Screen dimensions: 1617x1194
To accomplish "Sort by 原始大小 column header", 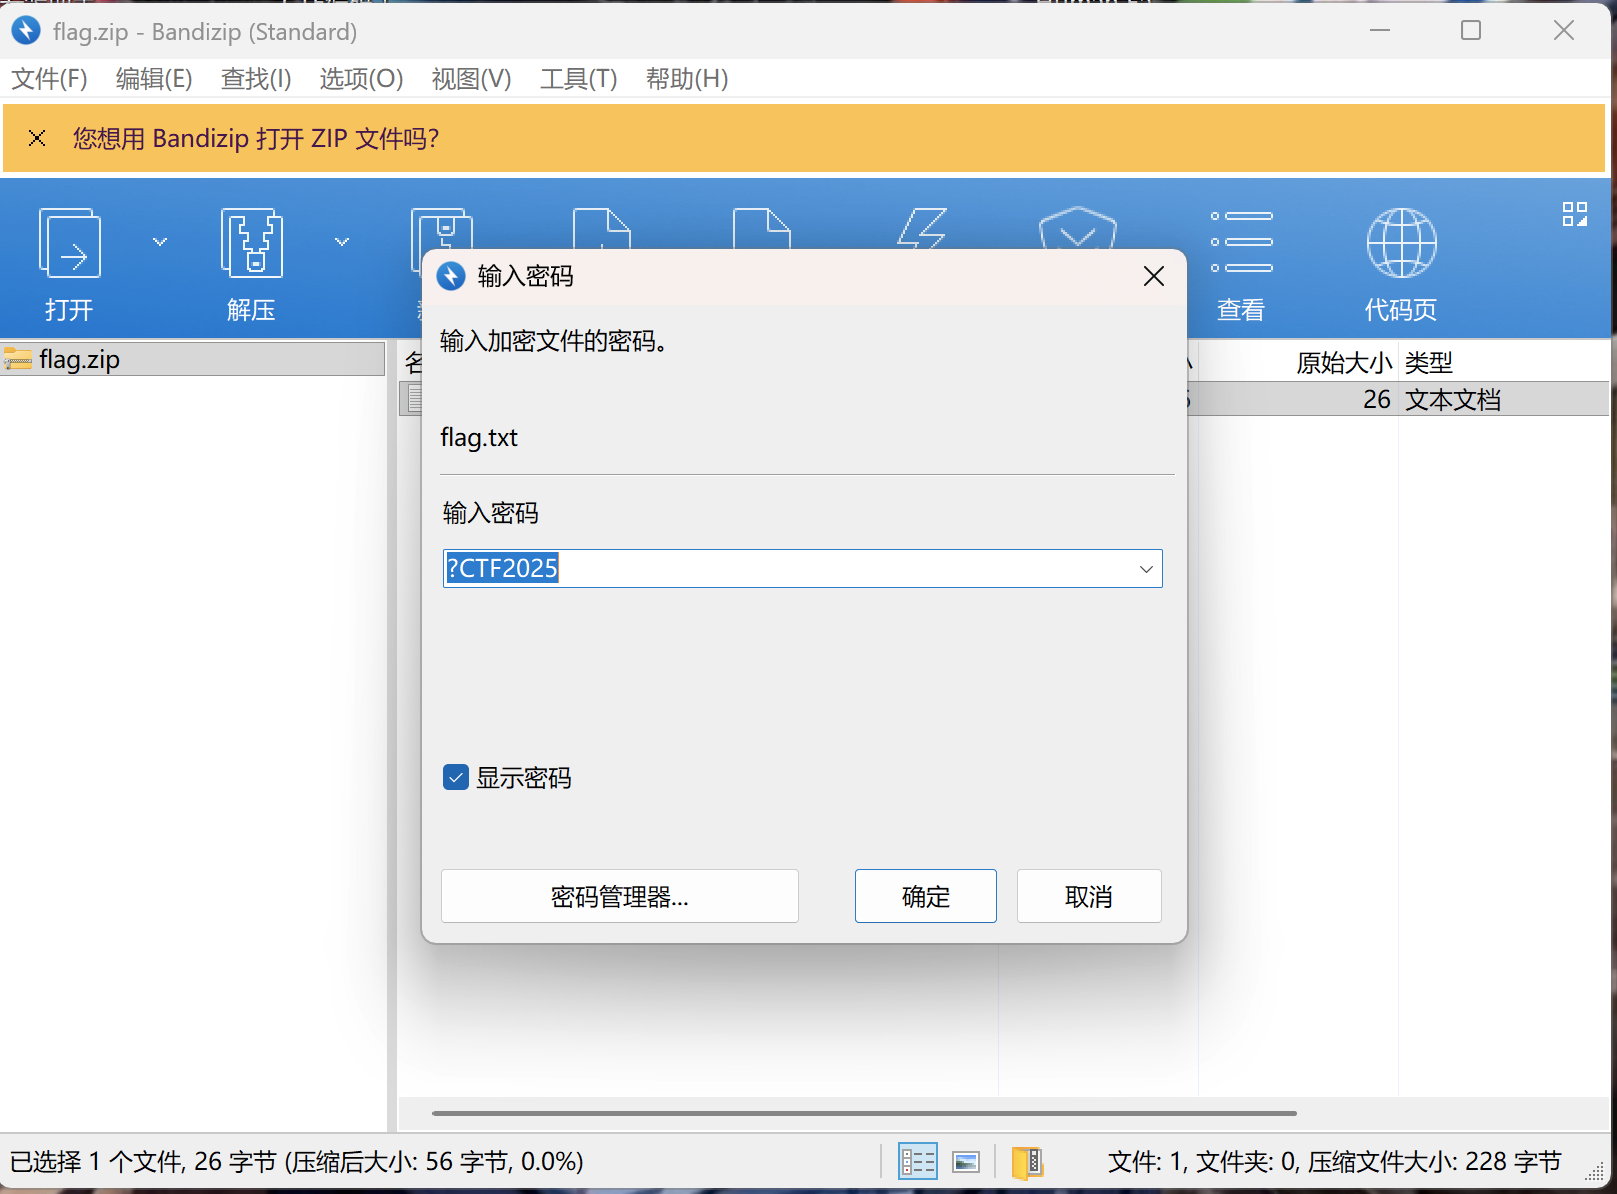I will [1344, 362].
